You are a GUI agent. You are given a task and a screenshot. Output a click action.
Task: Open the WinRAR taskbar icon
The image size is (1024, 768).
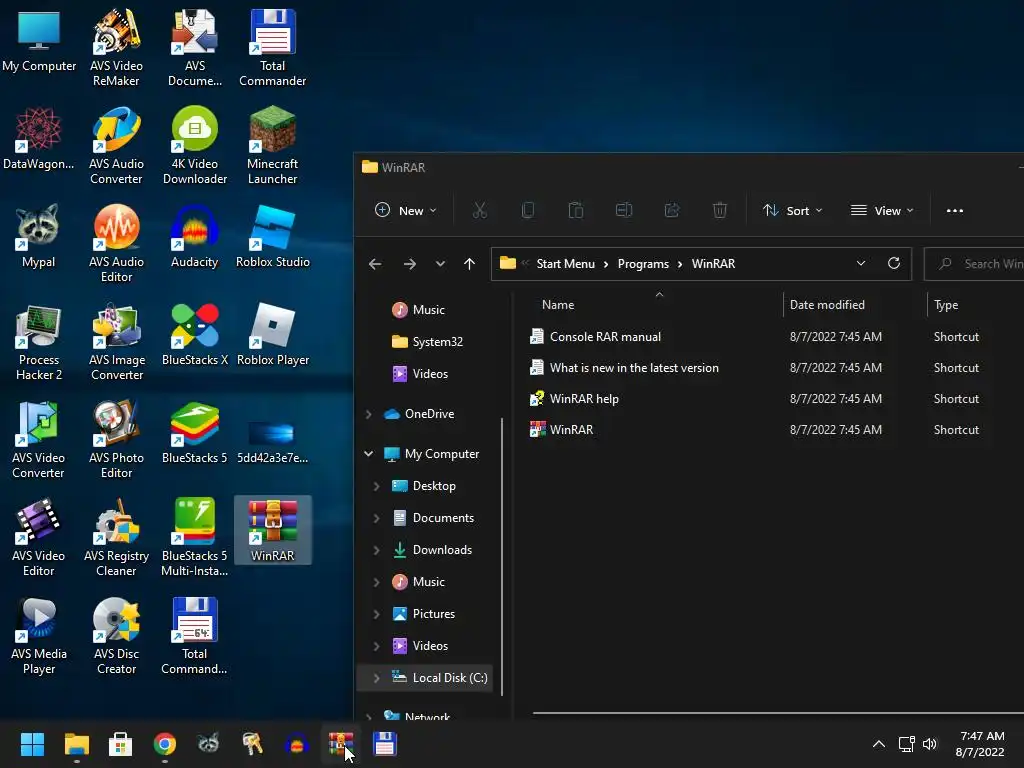click(341, 744)
